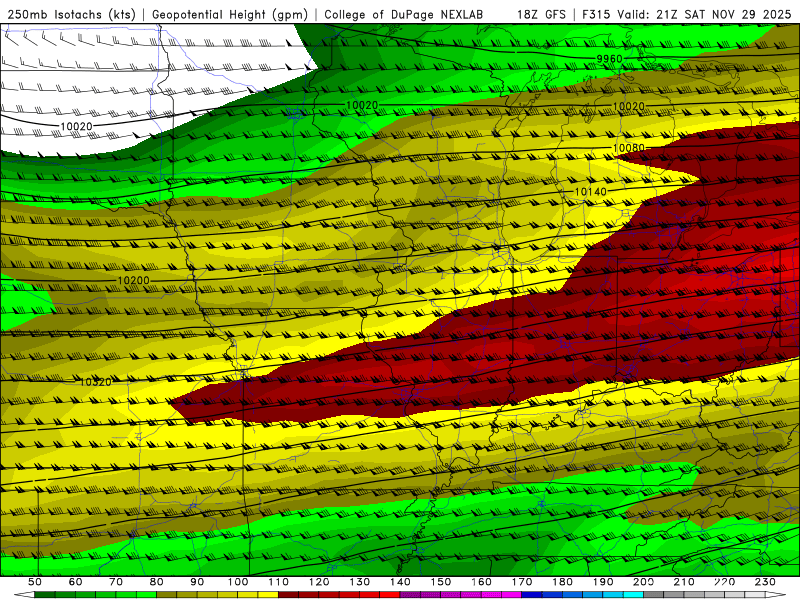Screen dimensions: 800x600
Task: Select the olive swatch just after 80
Action: 166,595
